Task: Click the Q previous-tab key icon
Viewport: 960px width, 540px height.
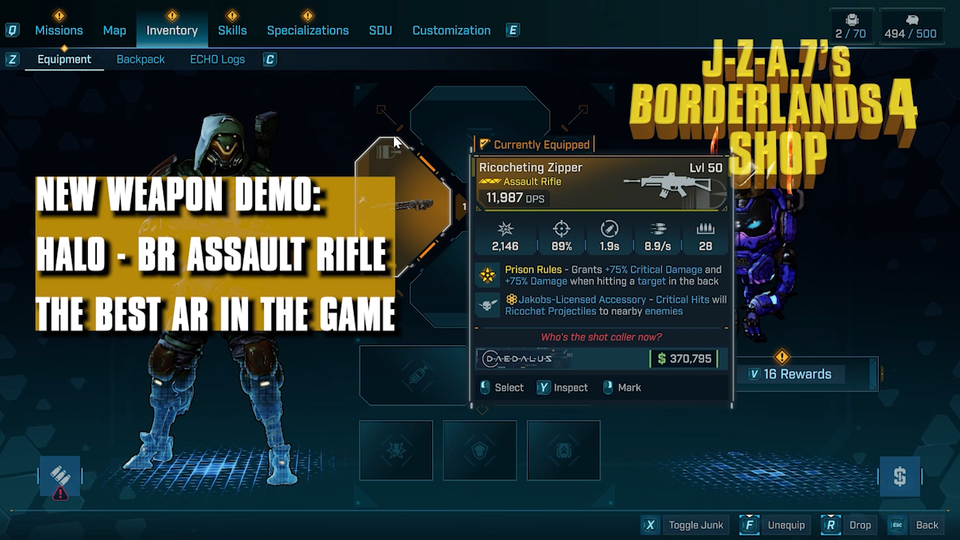Action: 12,30
